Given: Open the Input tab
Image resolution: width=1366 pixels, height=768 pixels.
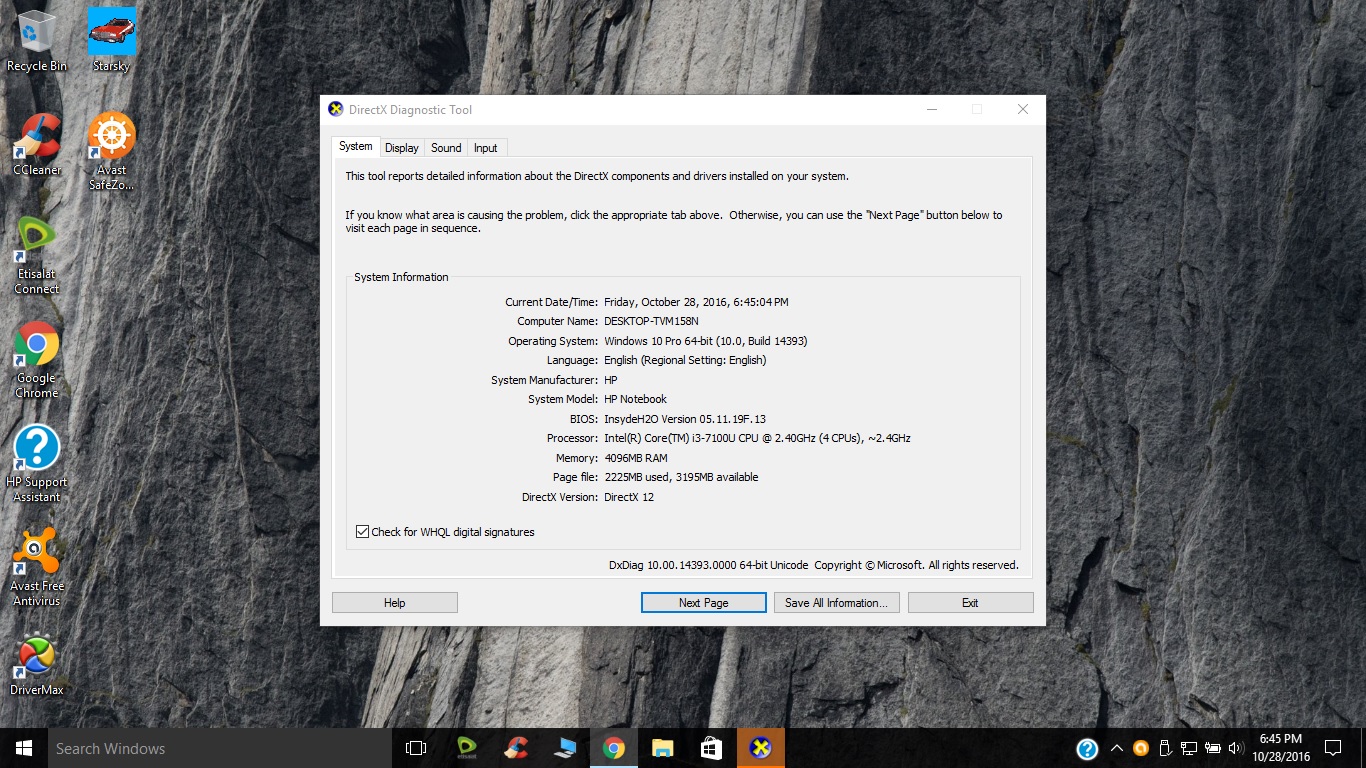Looking at the screenshot, I should [x=486, y=148].
